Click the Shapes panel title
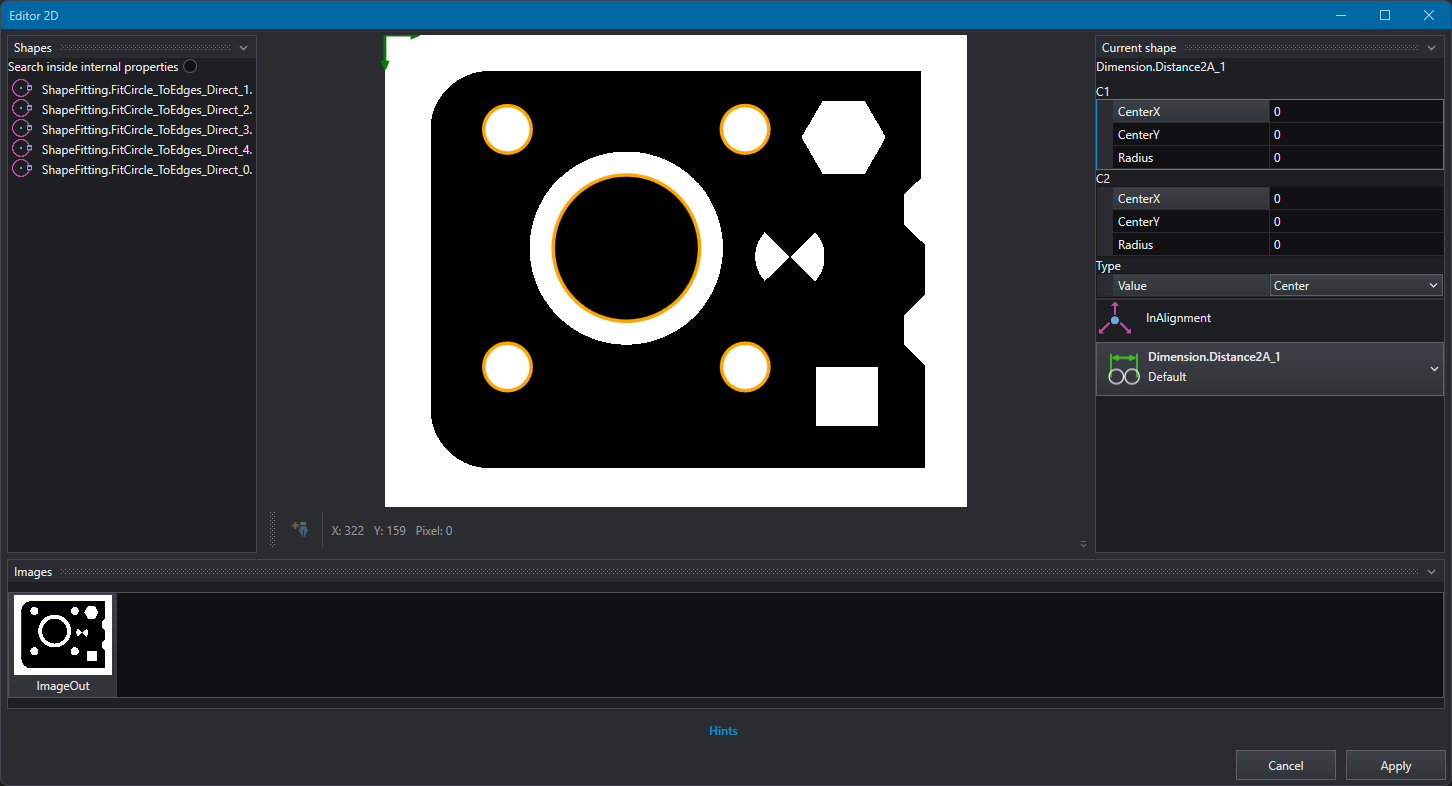This screenshot has width=1452, height=786. point(33,48)
